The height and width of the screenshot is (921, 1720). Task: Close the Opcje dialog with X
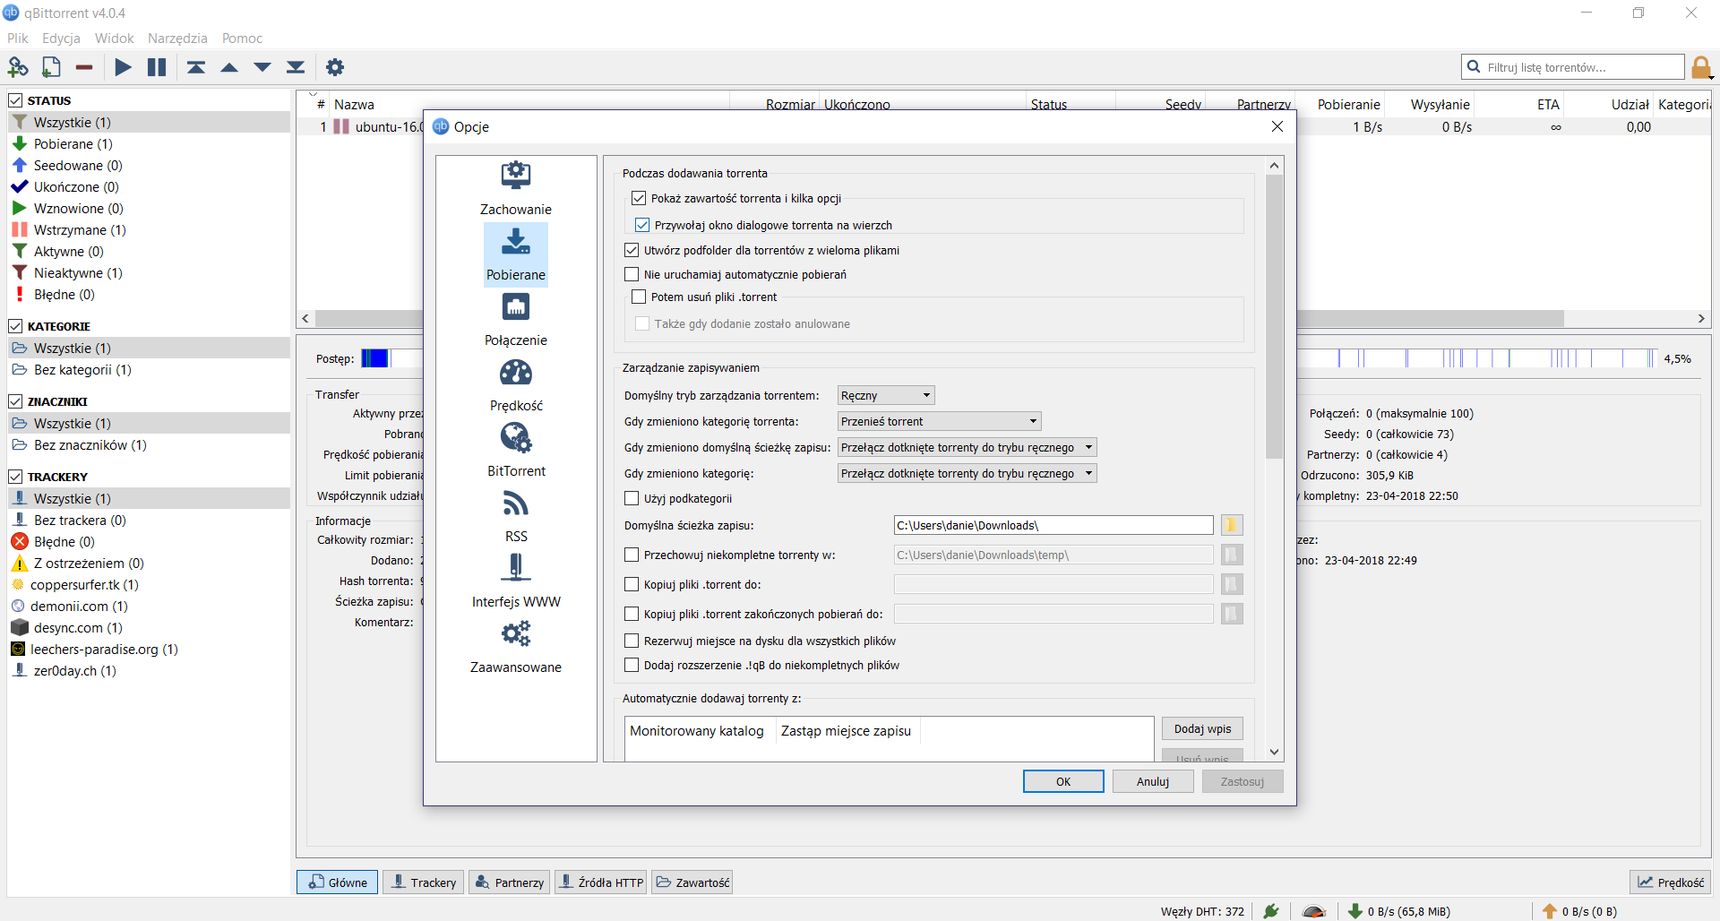click(1277, 127)
